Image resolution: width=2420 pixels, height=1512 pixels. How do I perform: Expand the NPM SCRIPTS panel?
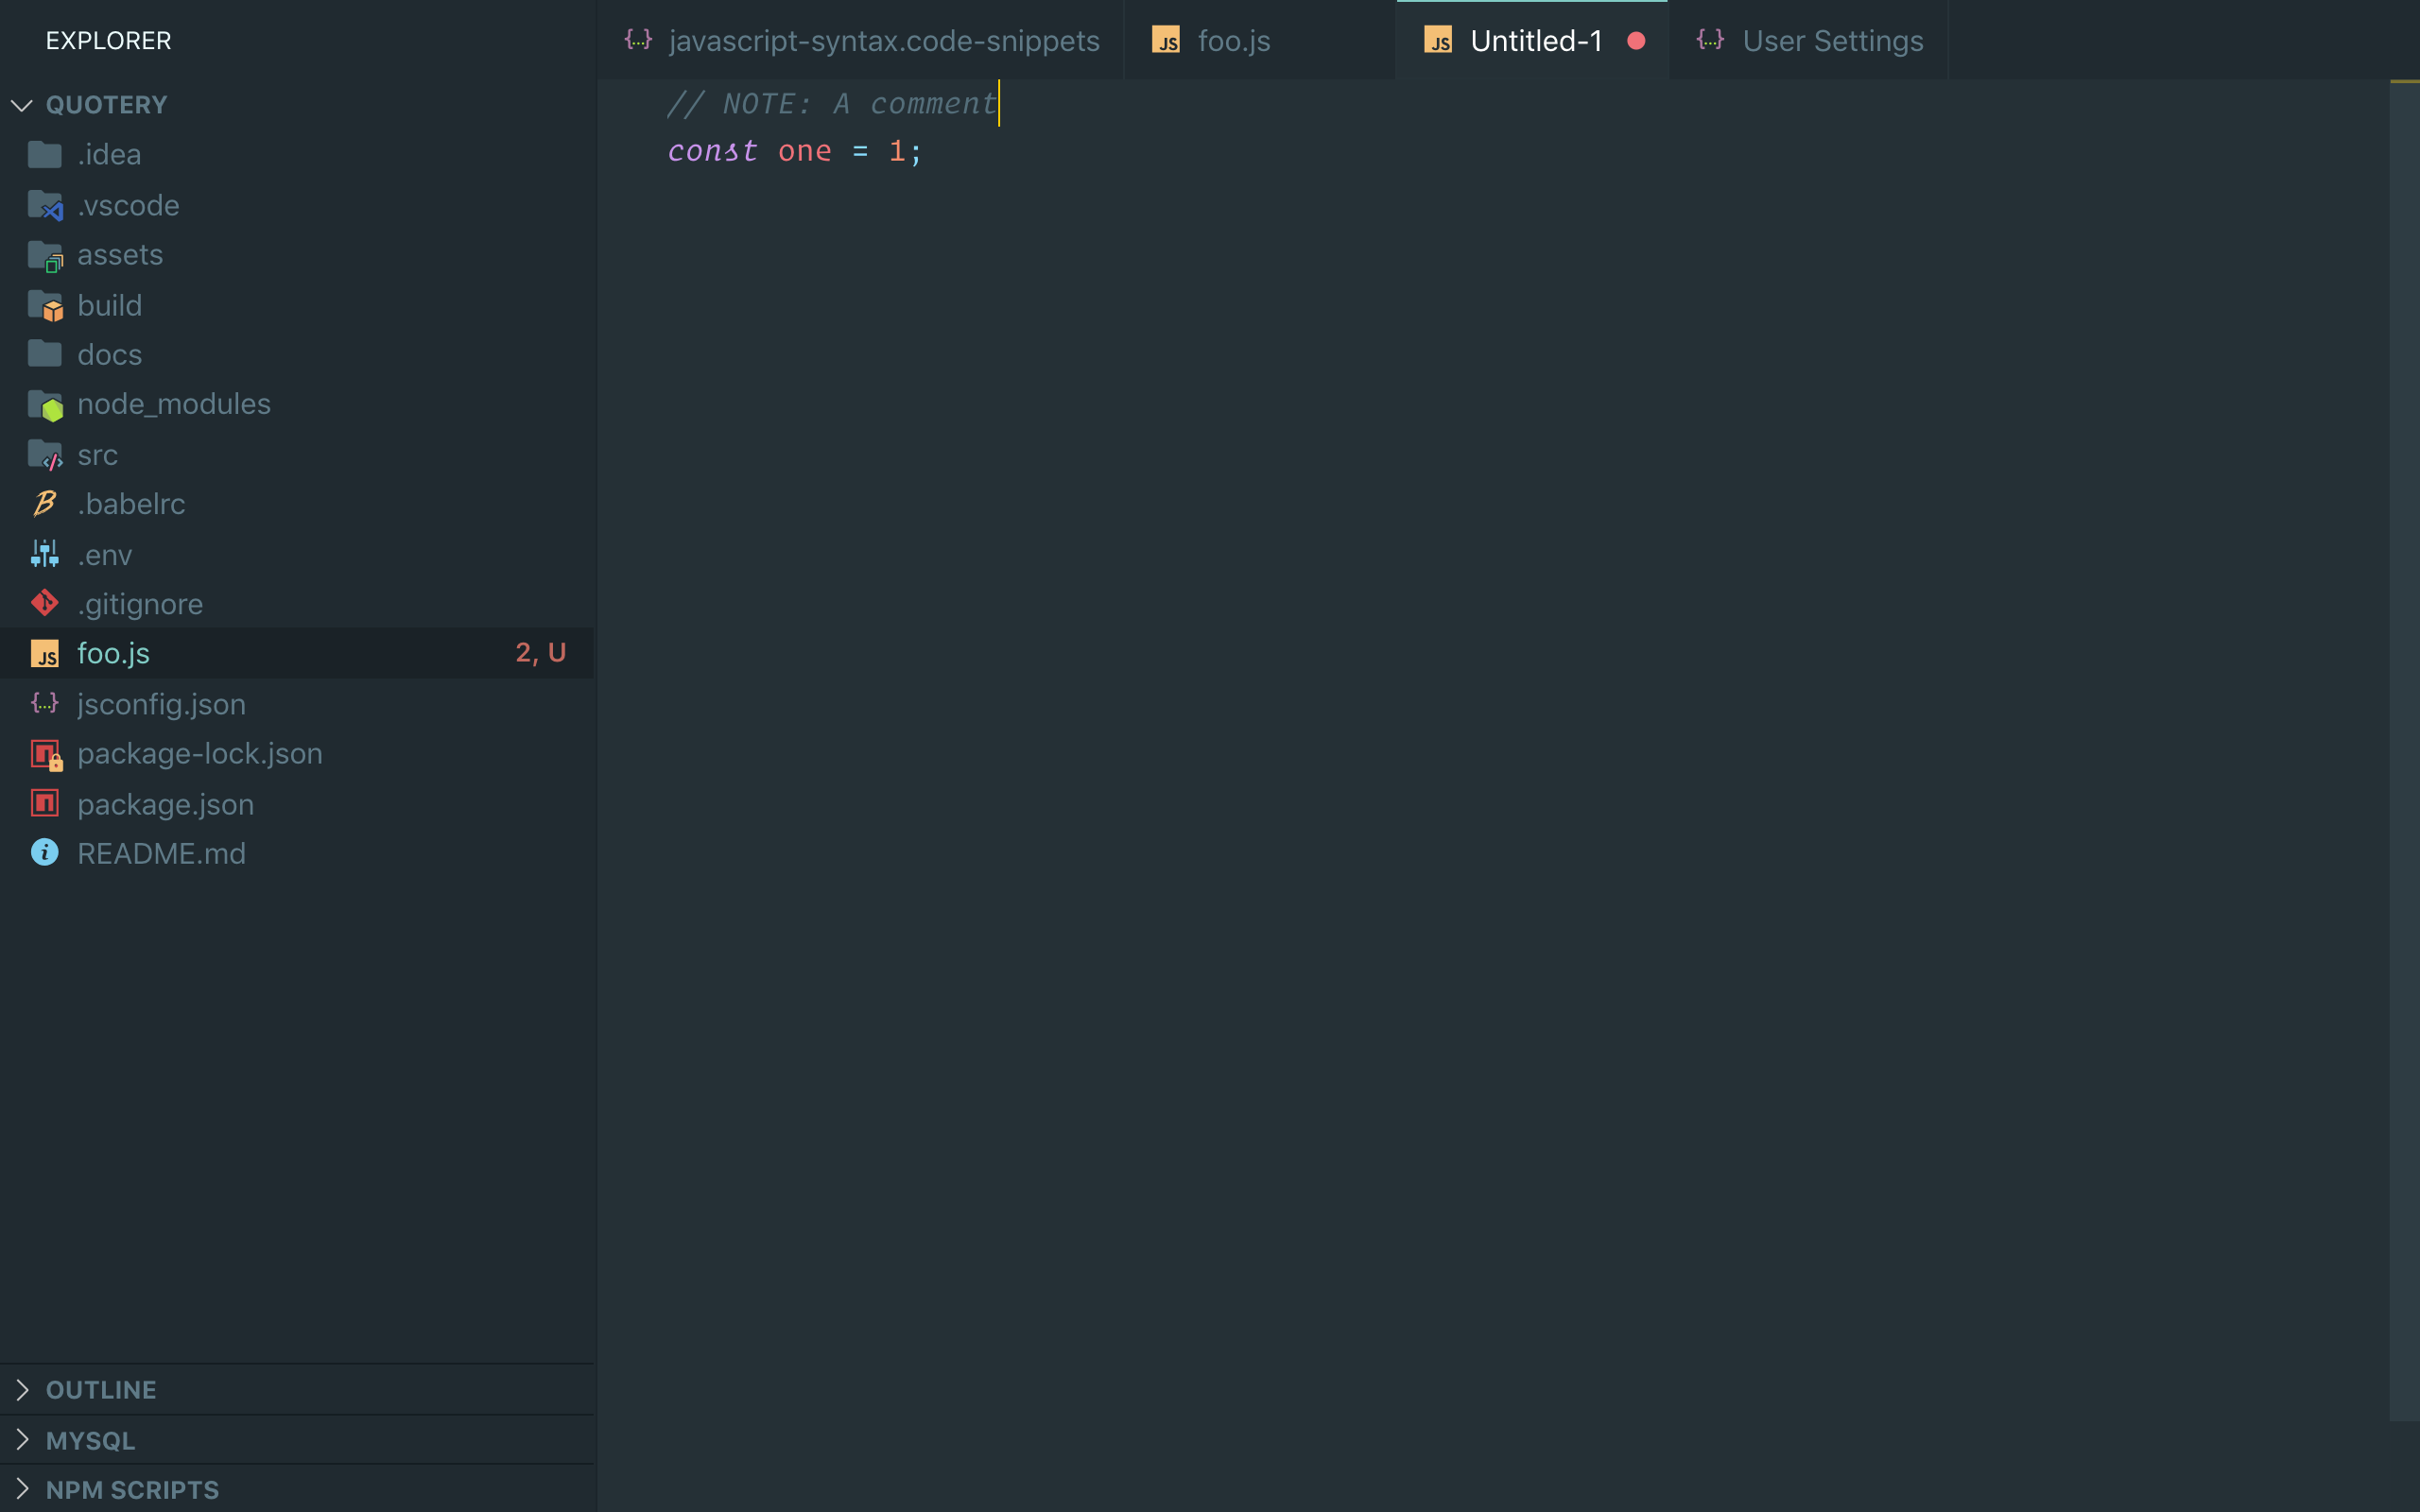point(297,1489)
